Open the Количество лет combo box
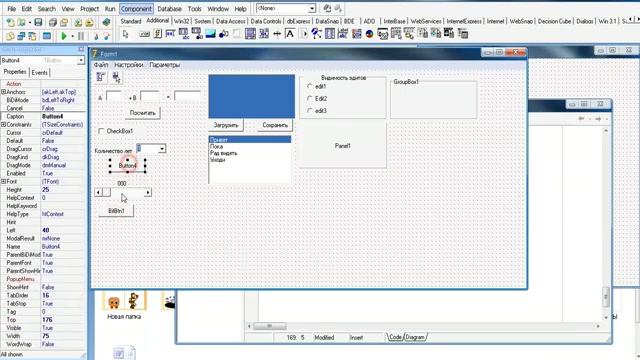Image resolution: width=640 pixels, height=360 pixels. click(x=162, y=149)
